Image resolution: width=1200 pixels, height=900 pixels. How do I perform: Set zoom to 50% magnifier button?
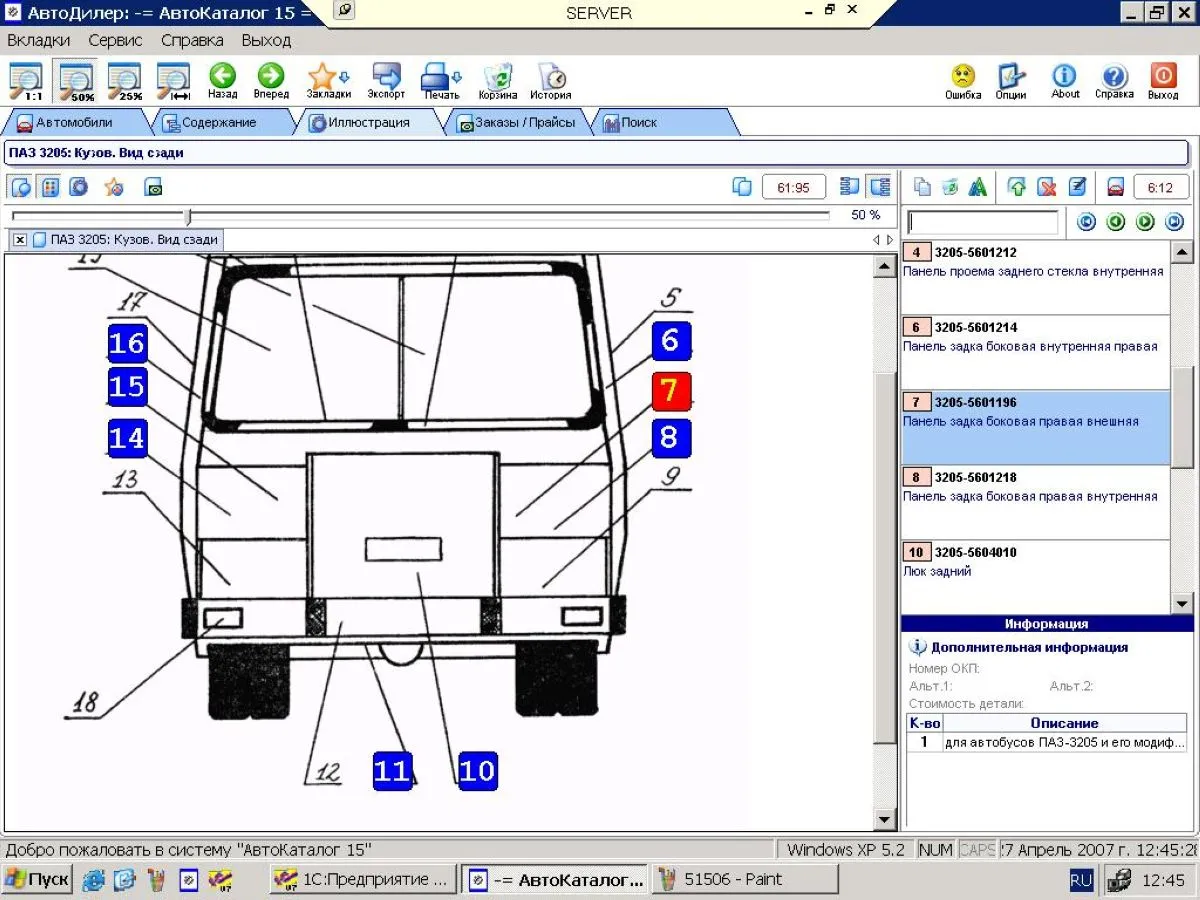tap(76, 81)
